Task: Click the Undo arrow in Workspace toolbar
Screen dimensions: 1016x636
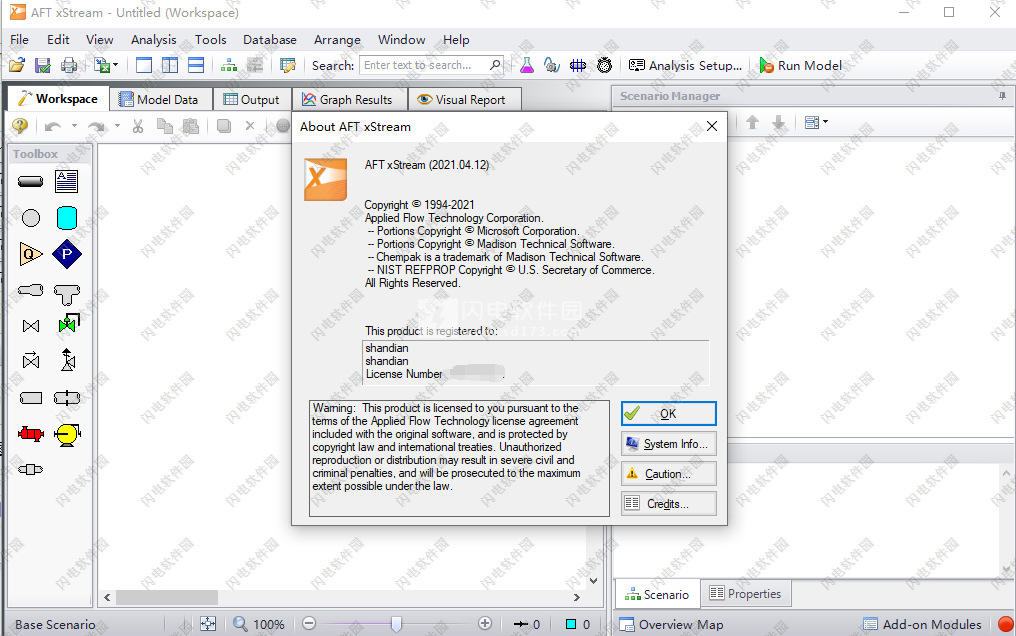Action: pyautogui.click(x=53, y=126)
